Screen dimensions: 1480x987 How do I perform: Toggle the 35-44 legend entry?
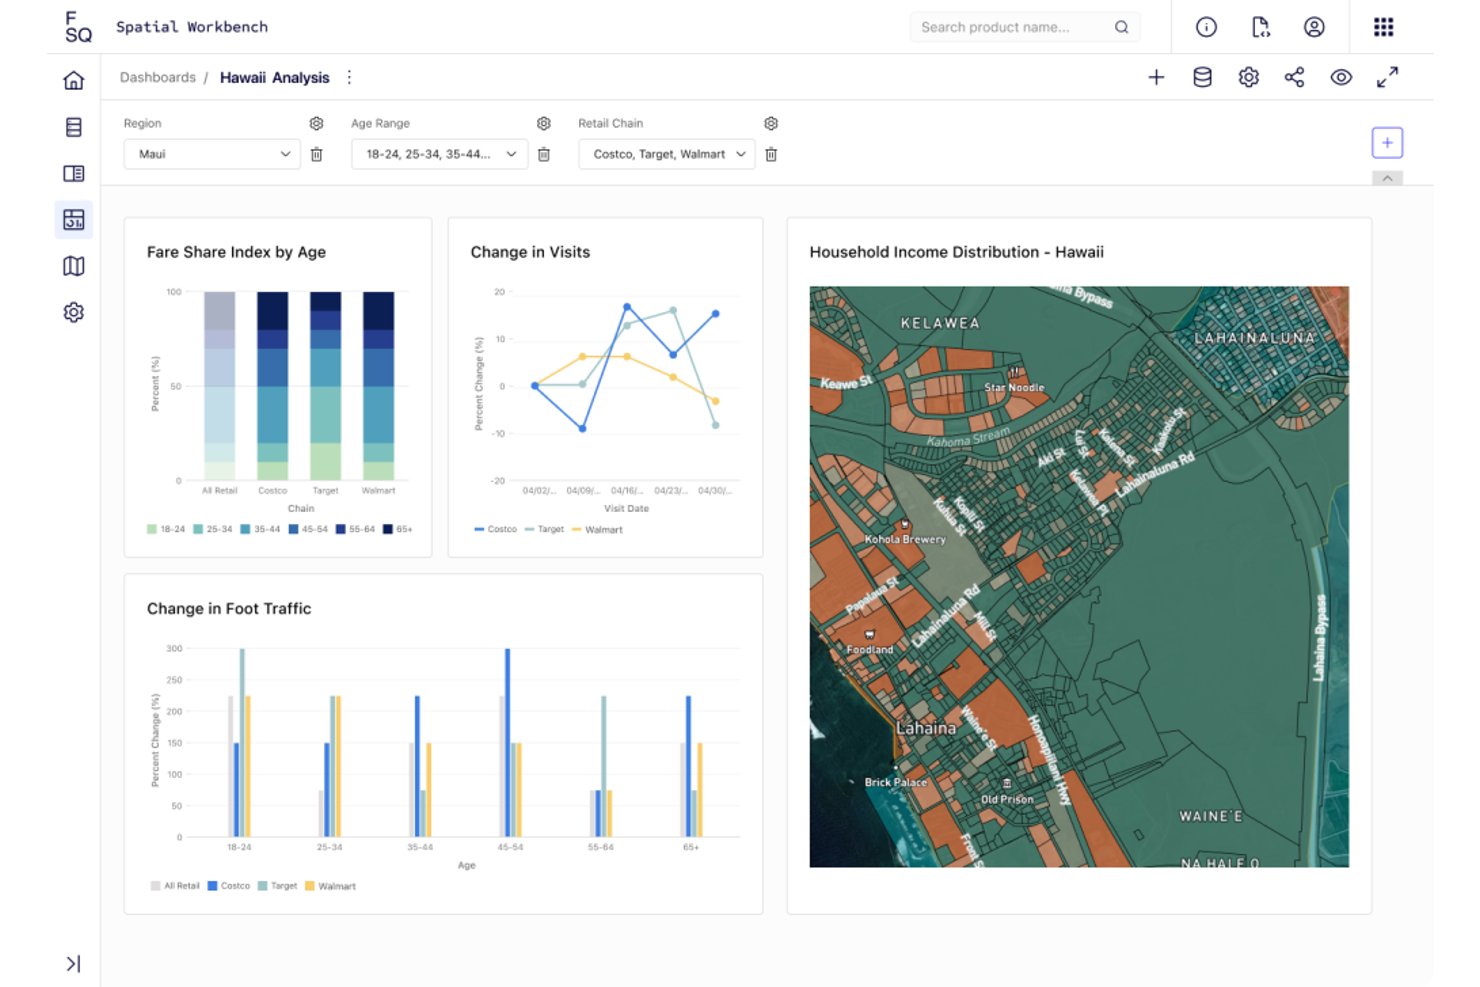click(x=260, y=529)
